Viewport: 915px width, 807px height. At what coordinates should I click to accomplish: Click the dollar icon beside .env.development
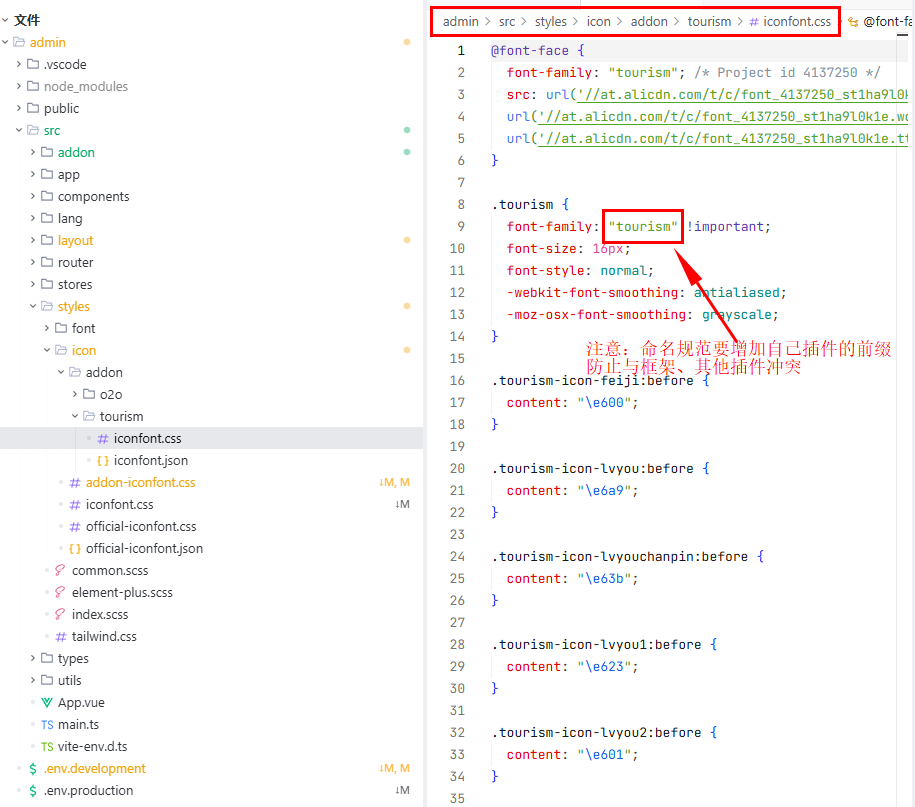[33, 769]
